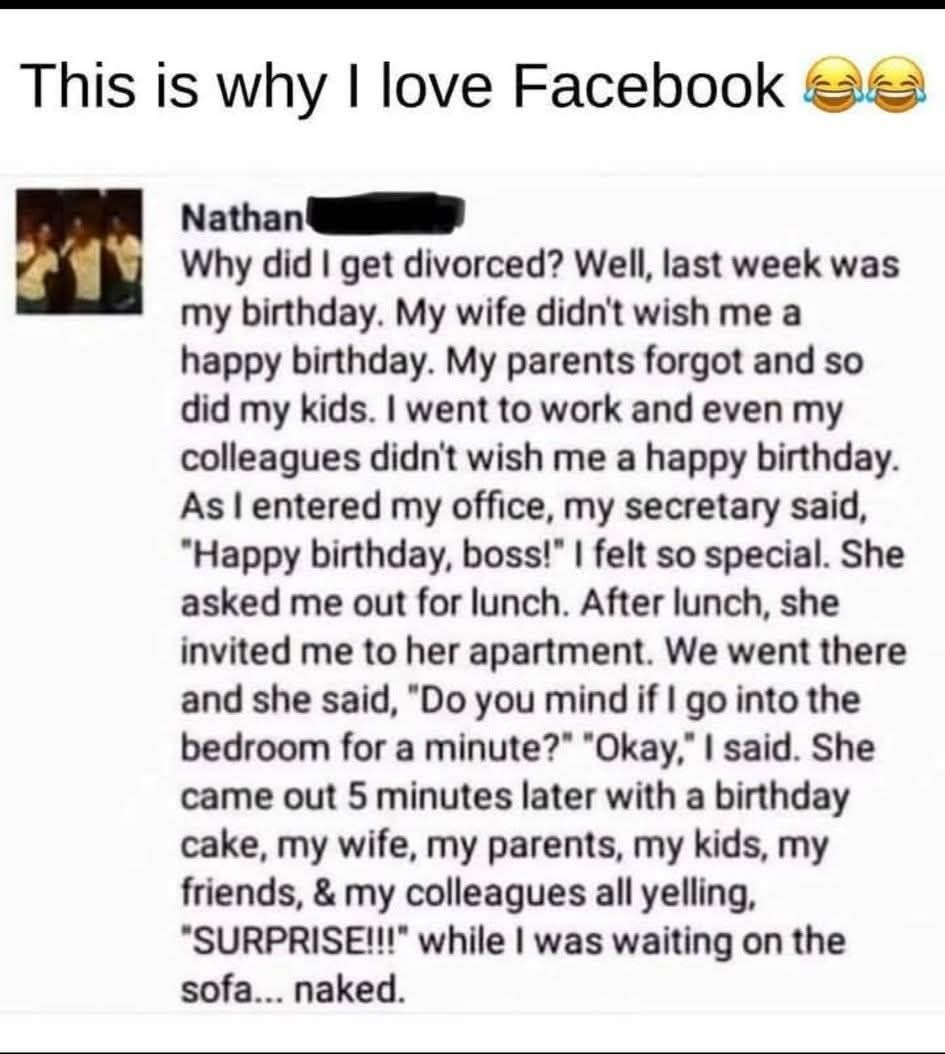945x1054 pixels.
Task: Open Nathan's profile picture thumbnail
Action: click(x=79, y=250)
